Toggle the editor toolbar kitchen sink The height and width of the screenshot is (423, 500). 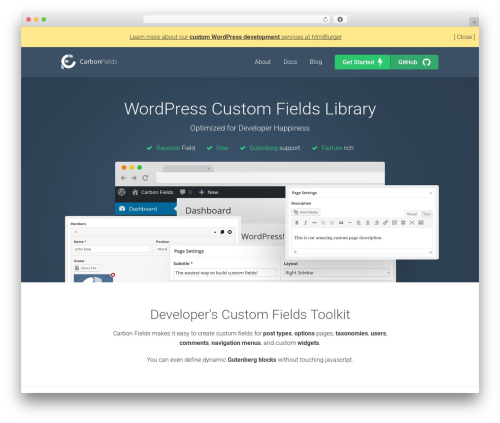pyautogui.click(x=421, y=223)
